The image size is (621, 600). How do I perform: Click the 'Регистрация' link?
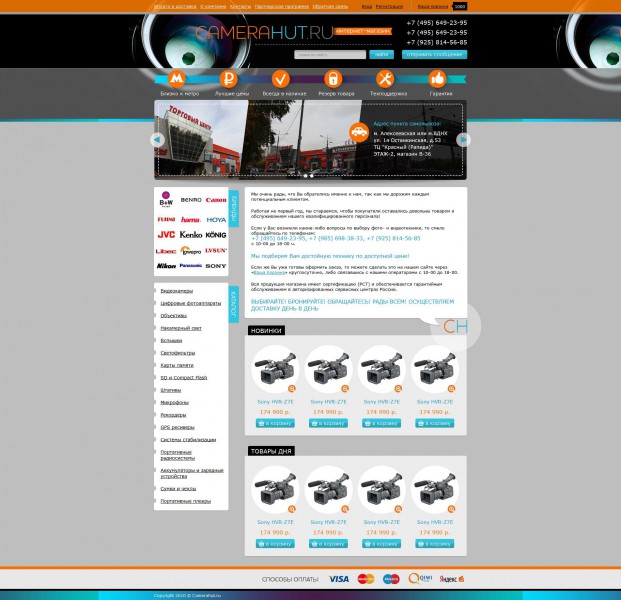pos(389,6)
